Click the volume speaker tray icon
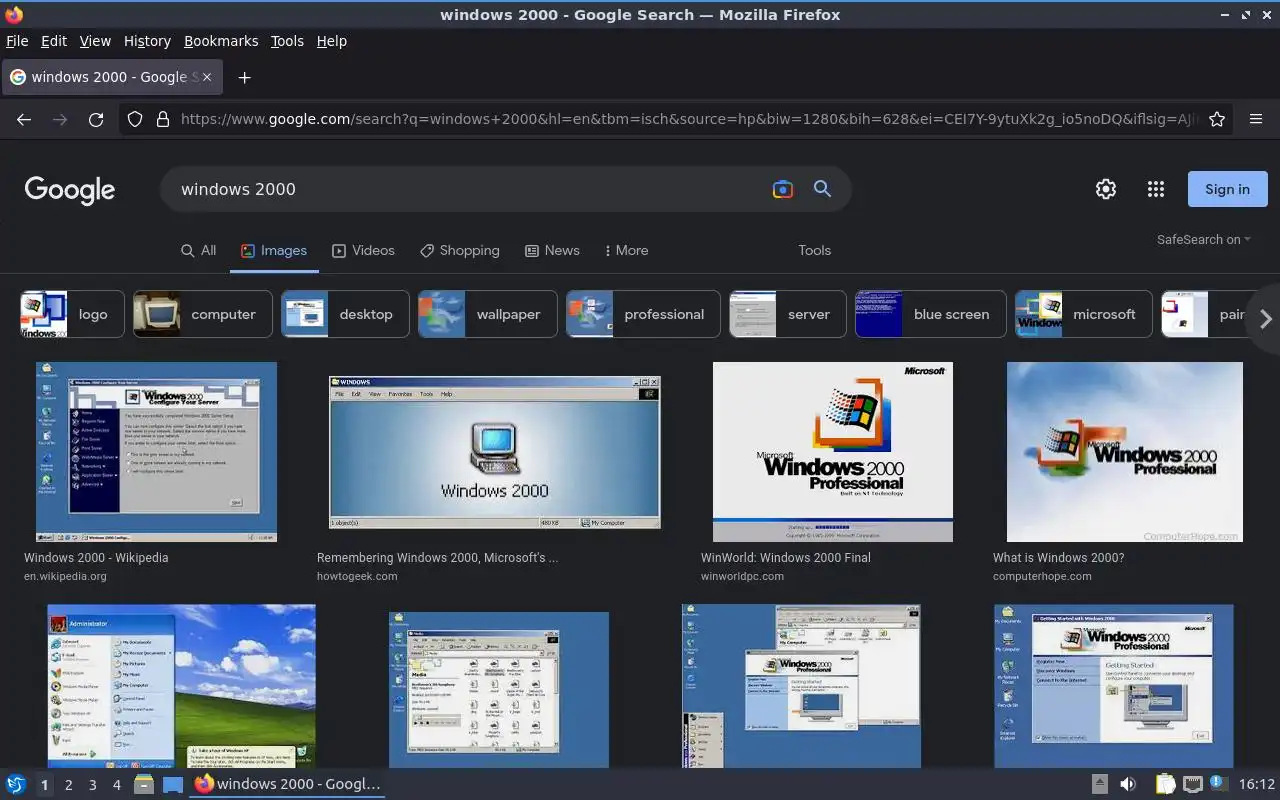Image resolution: width=1280 pixels, height=800 pixels. click(x=1128, y=784)
